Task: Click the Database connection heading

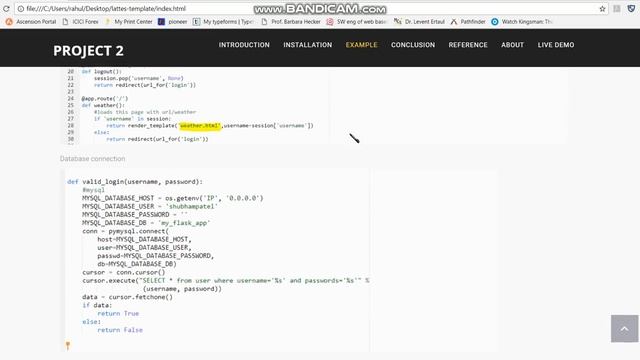Action: pyautogui.click(x=93, y=159)
